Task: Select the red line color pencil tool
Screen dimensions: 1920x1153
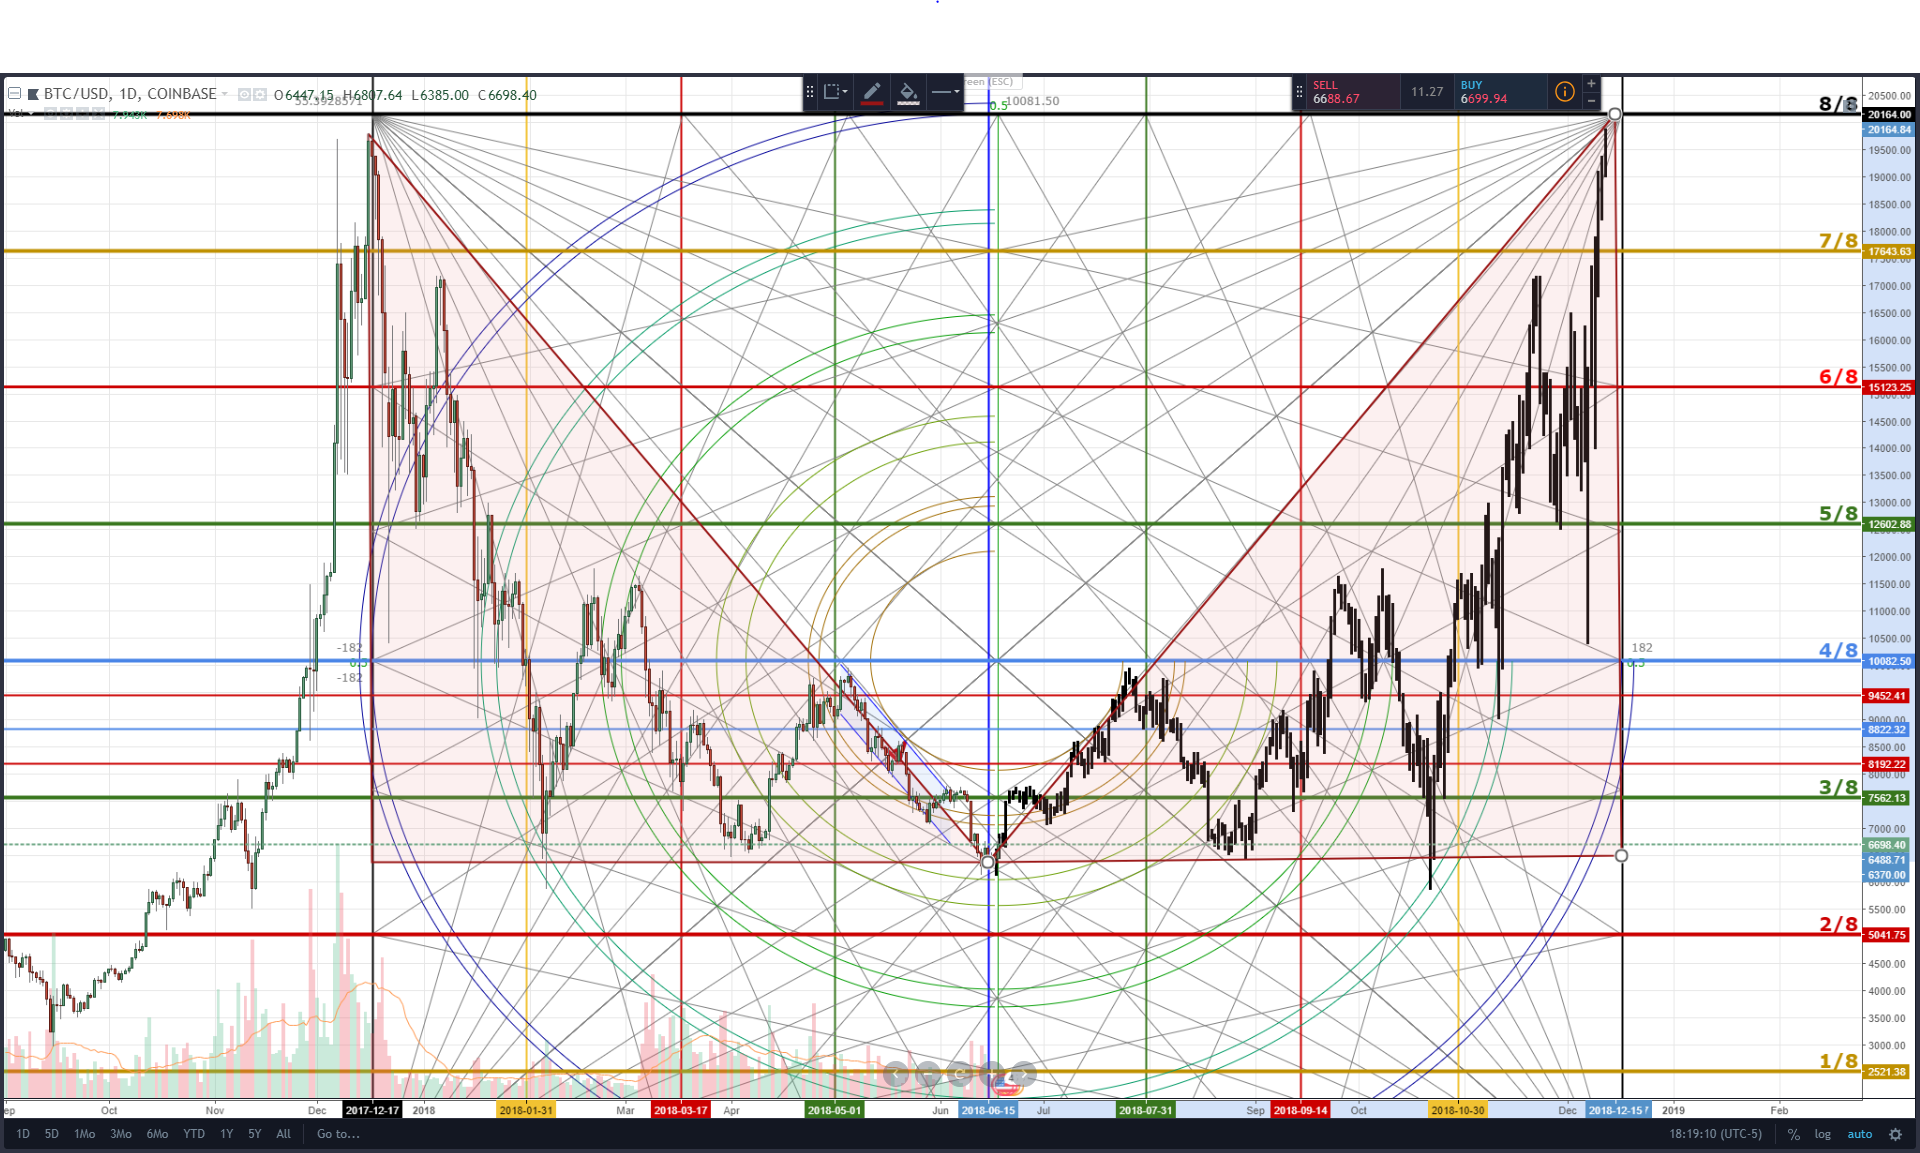Action: [872, 92]
